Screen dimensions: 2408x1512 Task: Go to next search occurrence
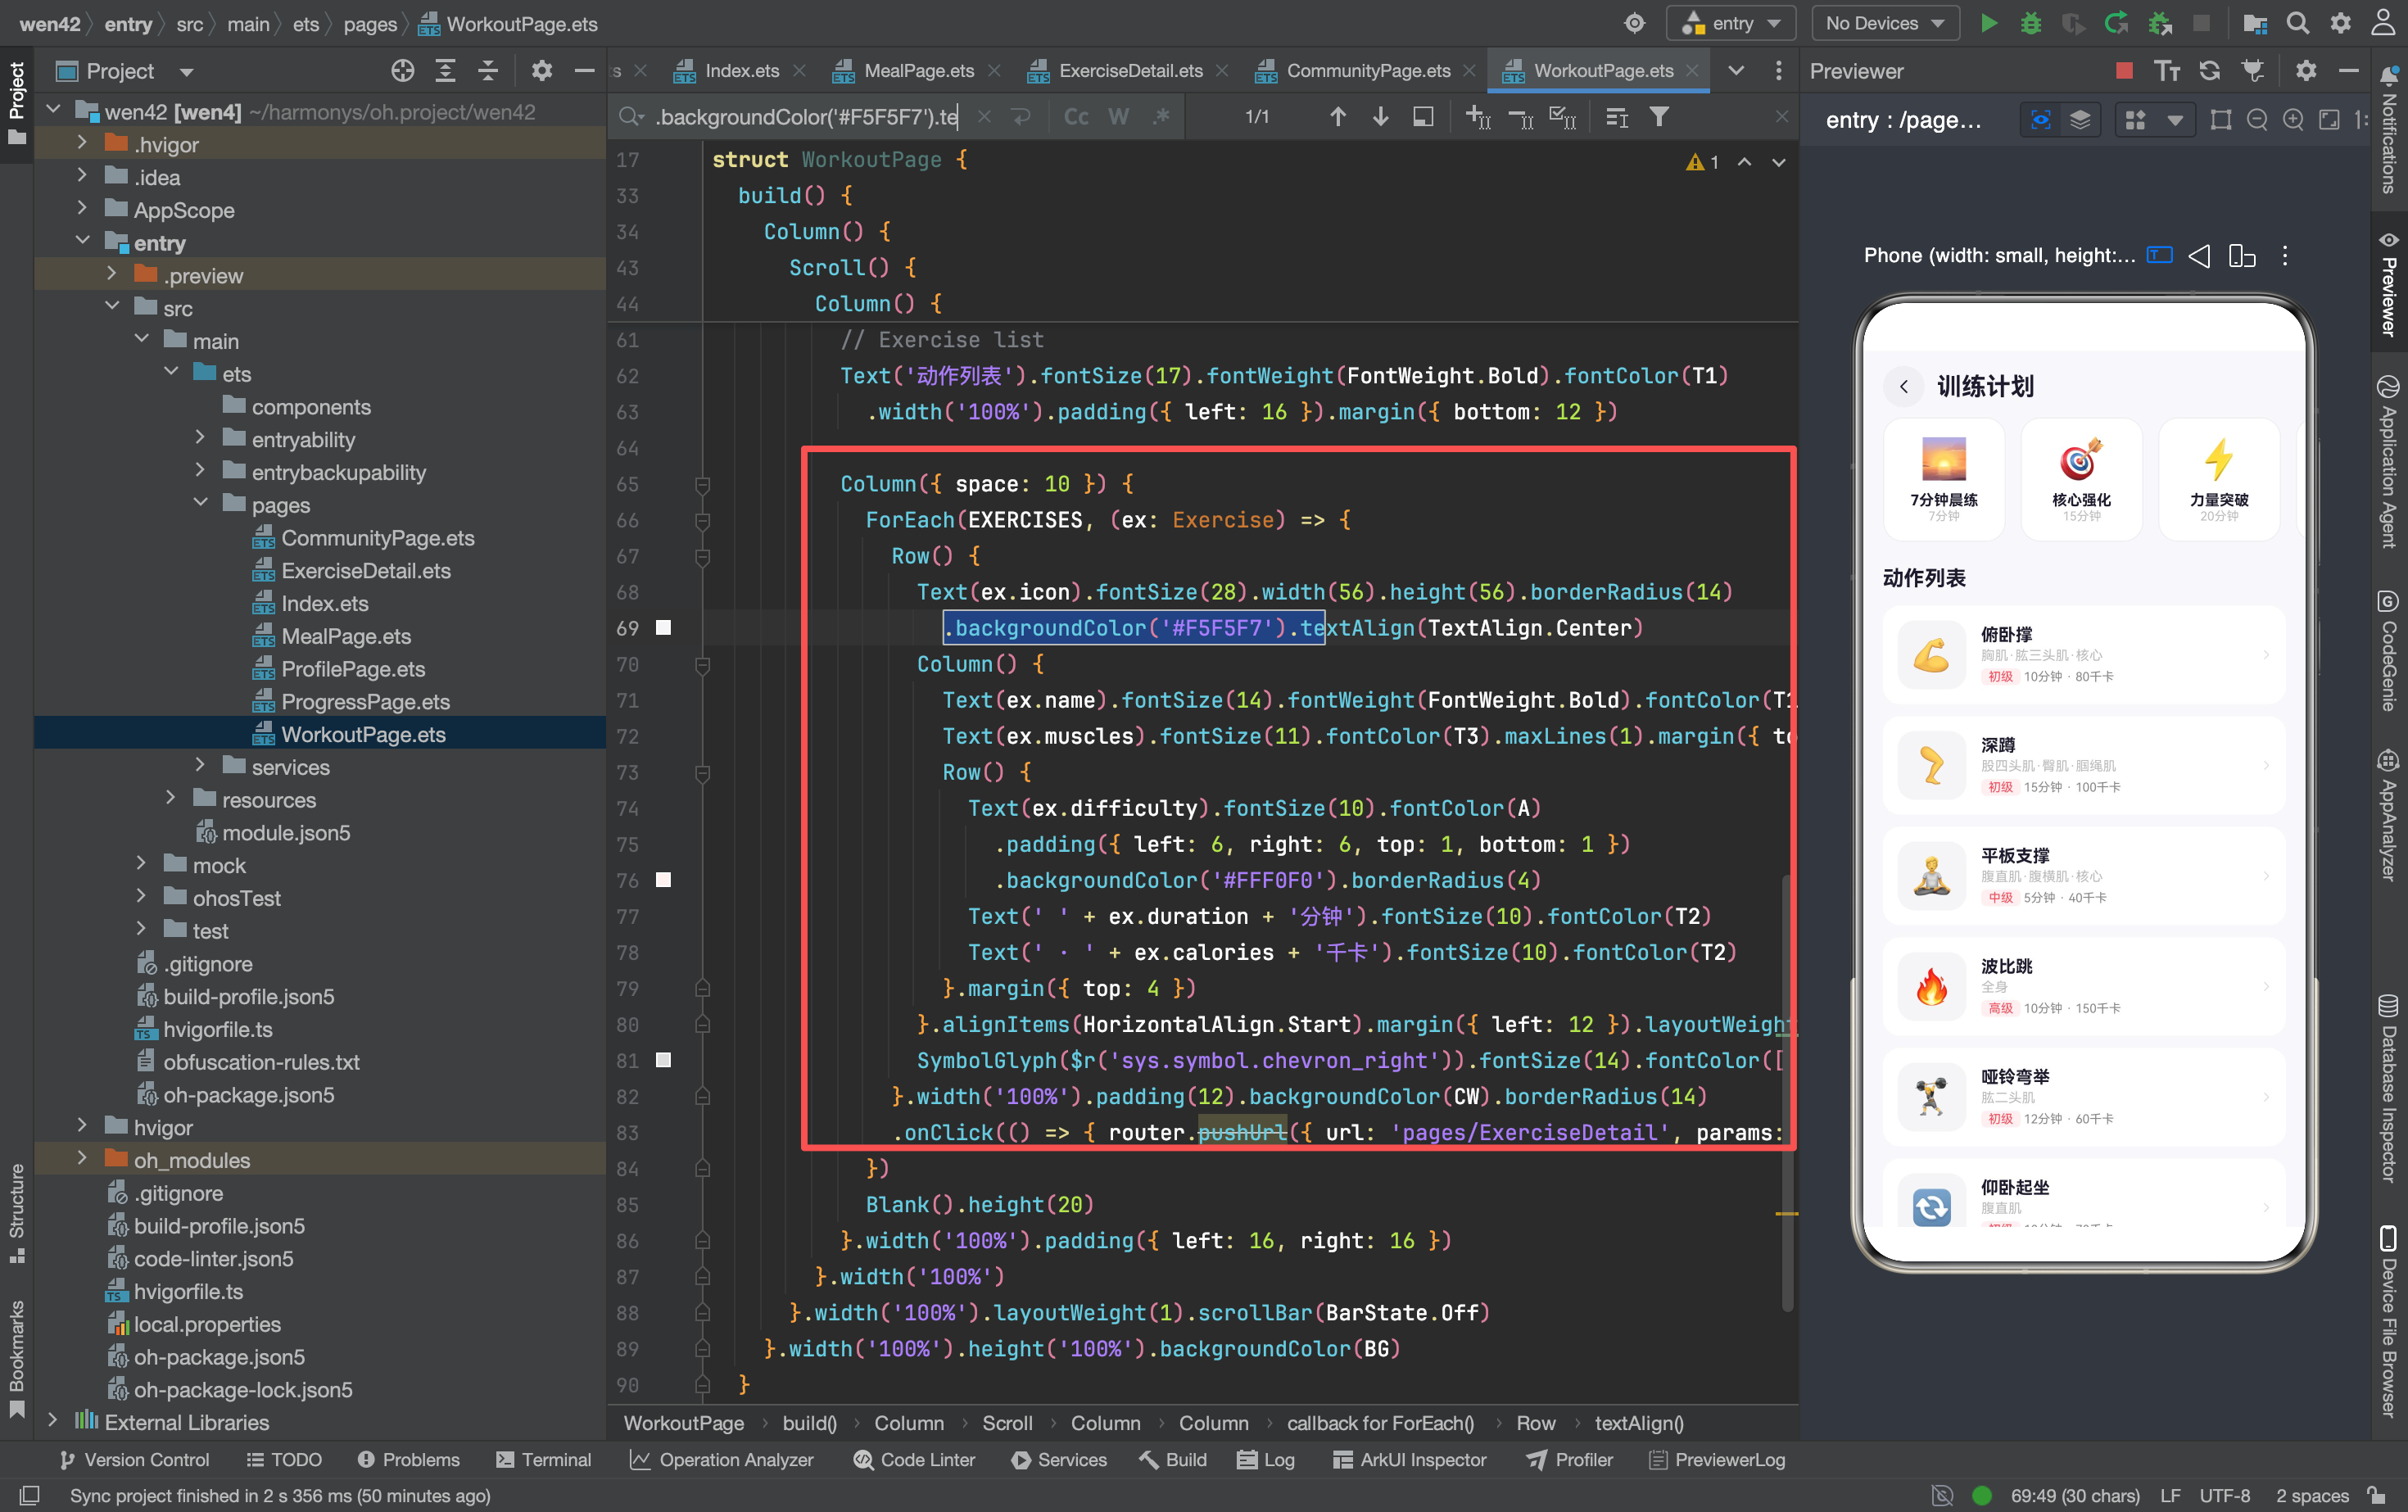click(x=1381, y=117)
